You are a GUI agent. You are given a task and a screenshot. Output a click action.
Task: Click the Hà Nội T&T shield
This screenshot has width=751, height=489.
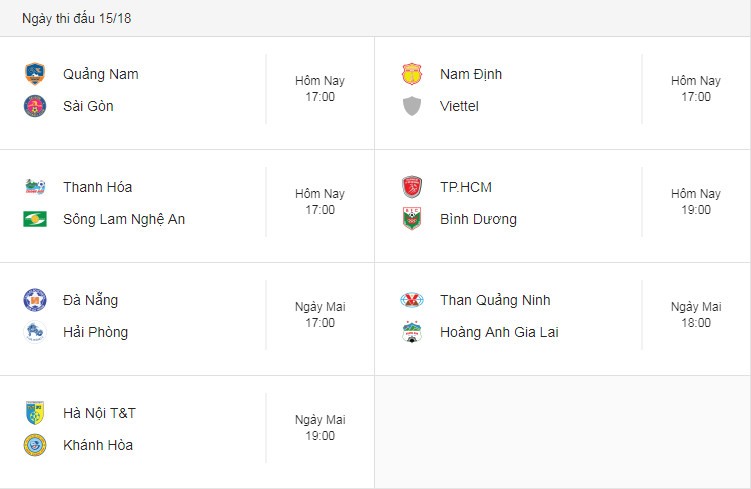pos(35,413)
